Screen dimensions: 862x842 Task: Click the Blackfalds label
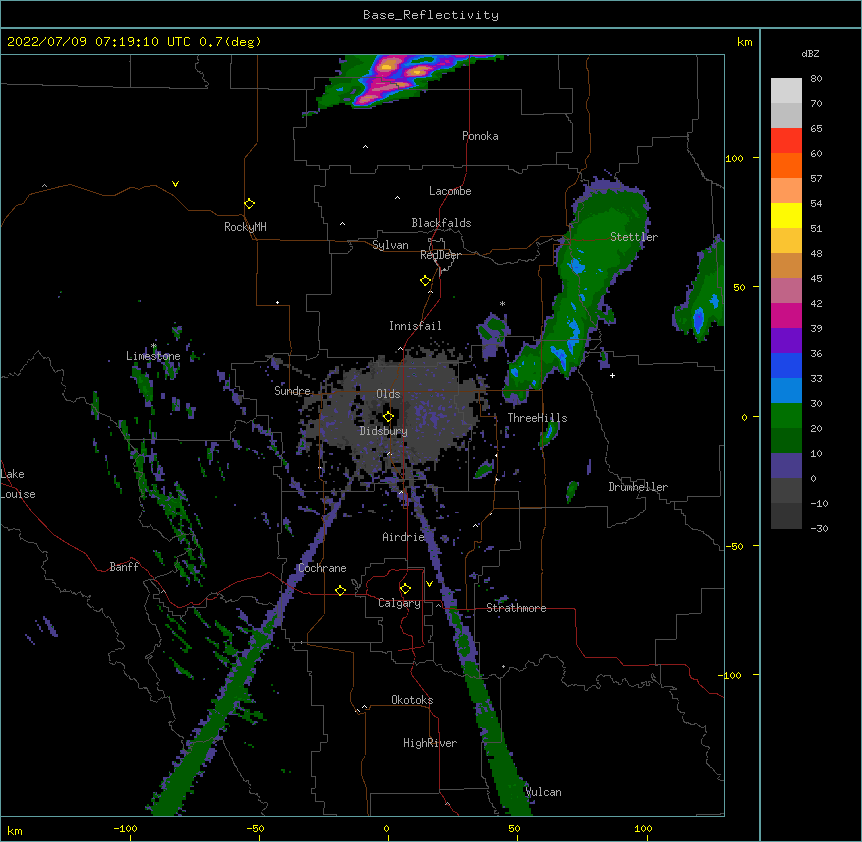pos(441,223)
